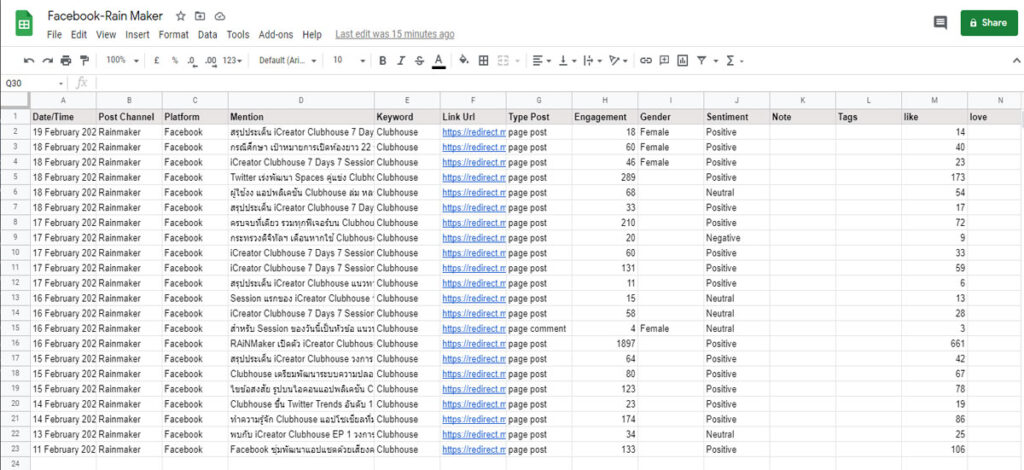Open the Google Sheets home icon

pos(24,24)
